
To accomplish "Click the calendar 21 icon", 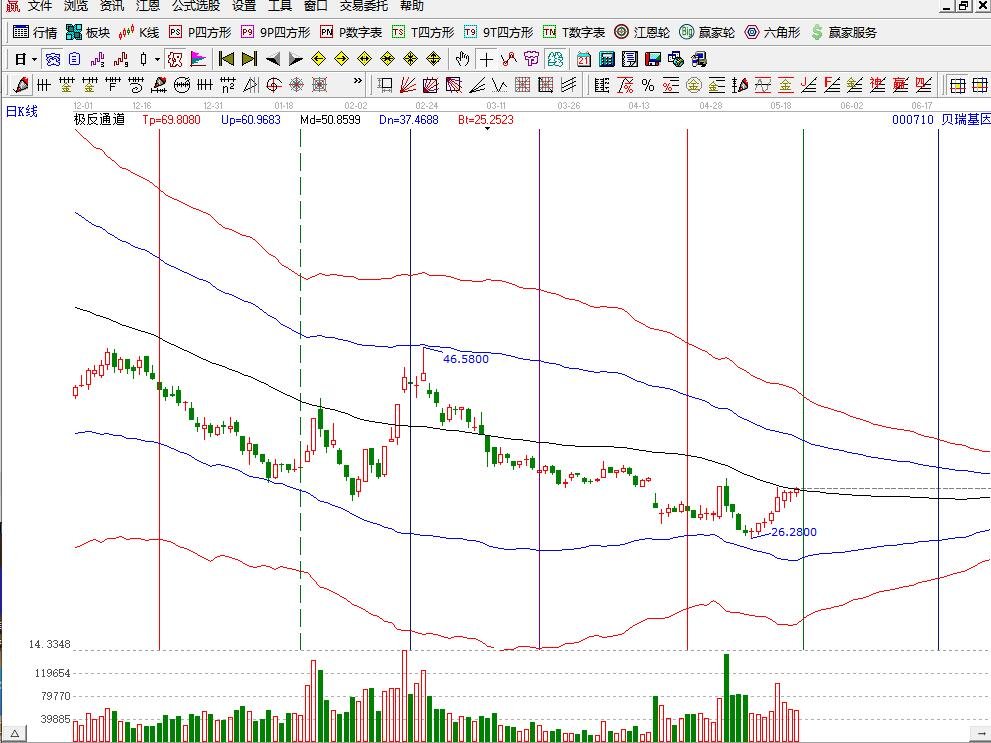I will pyautogui.click(x=583, y=59).
